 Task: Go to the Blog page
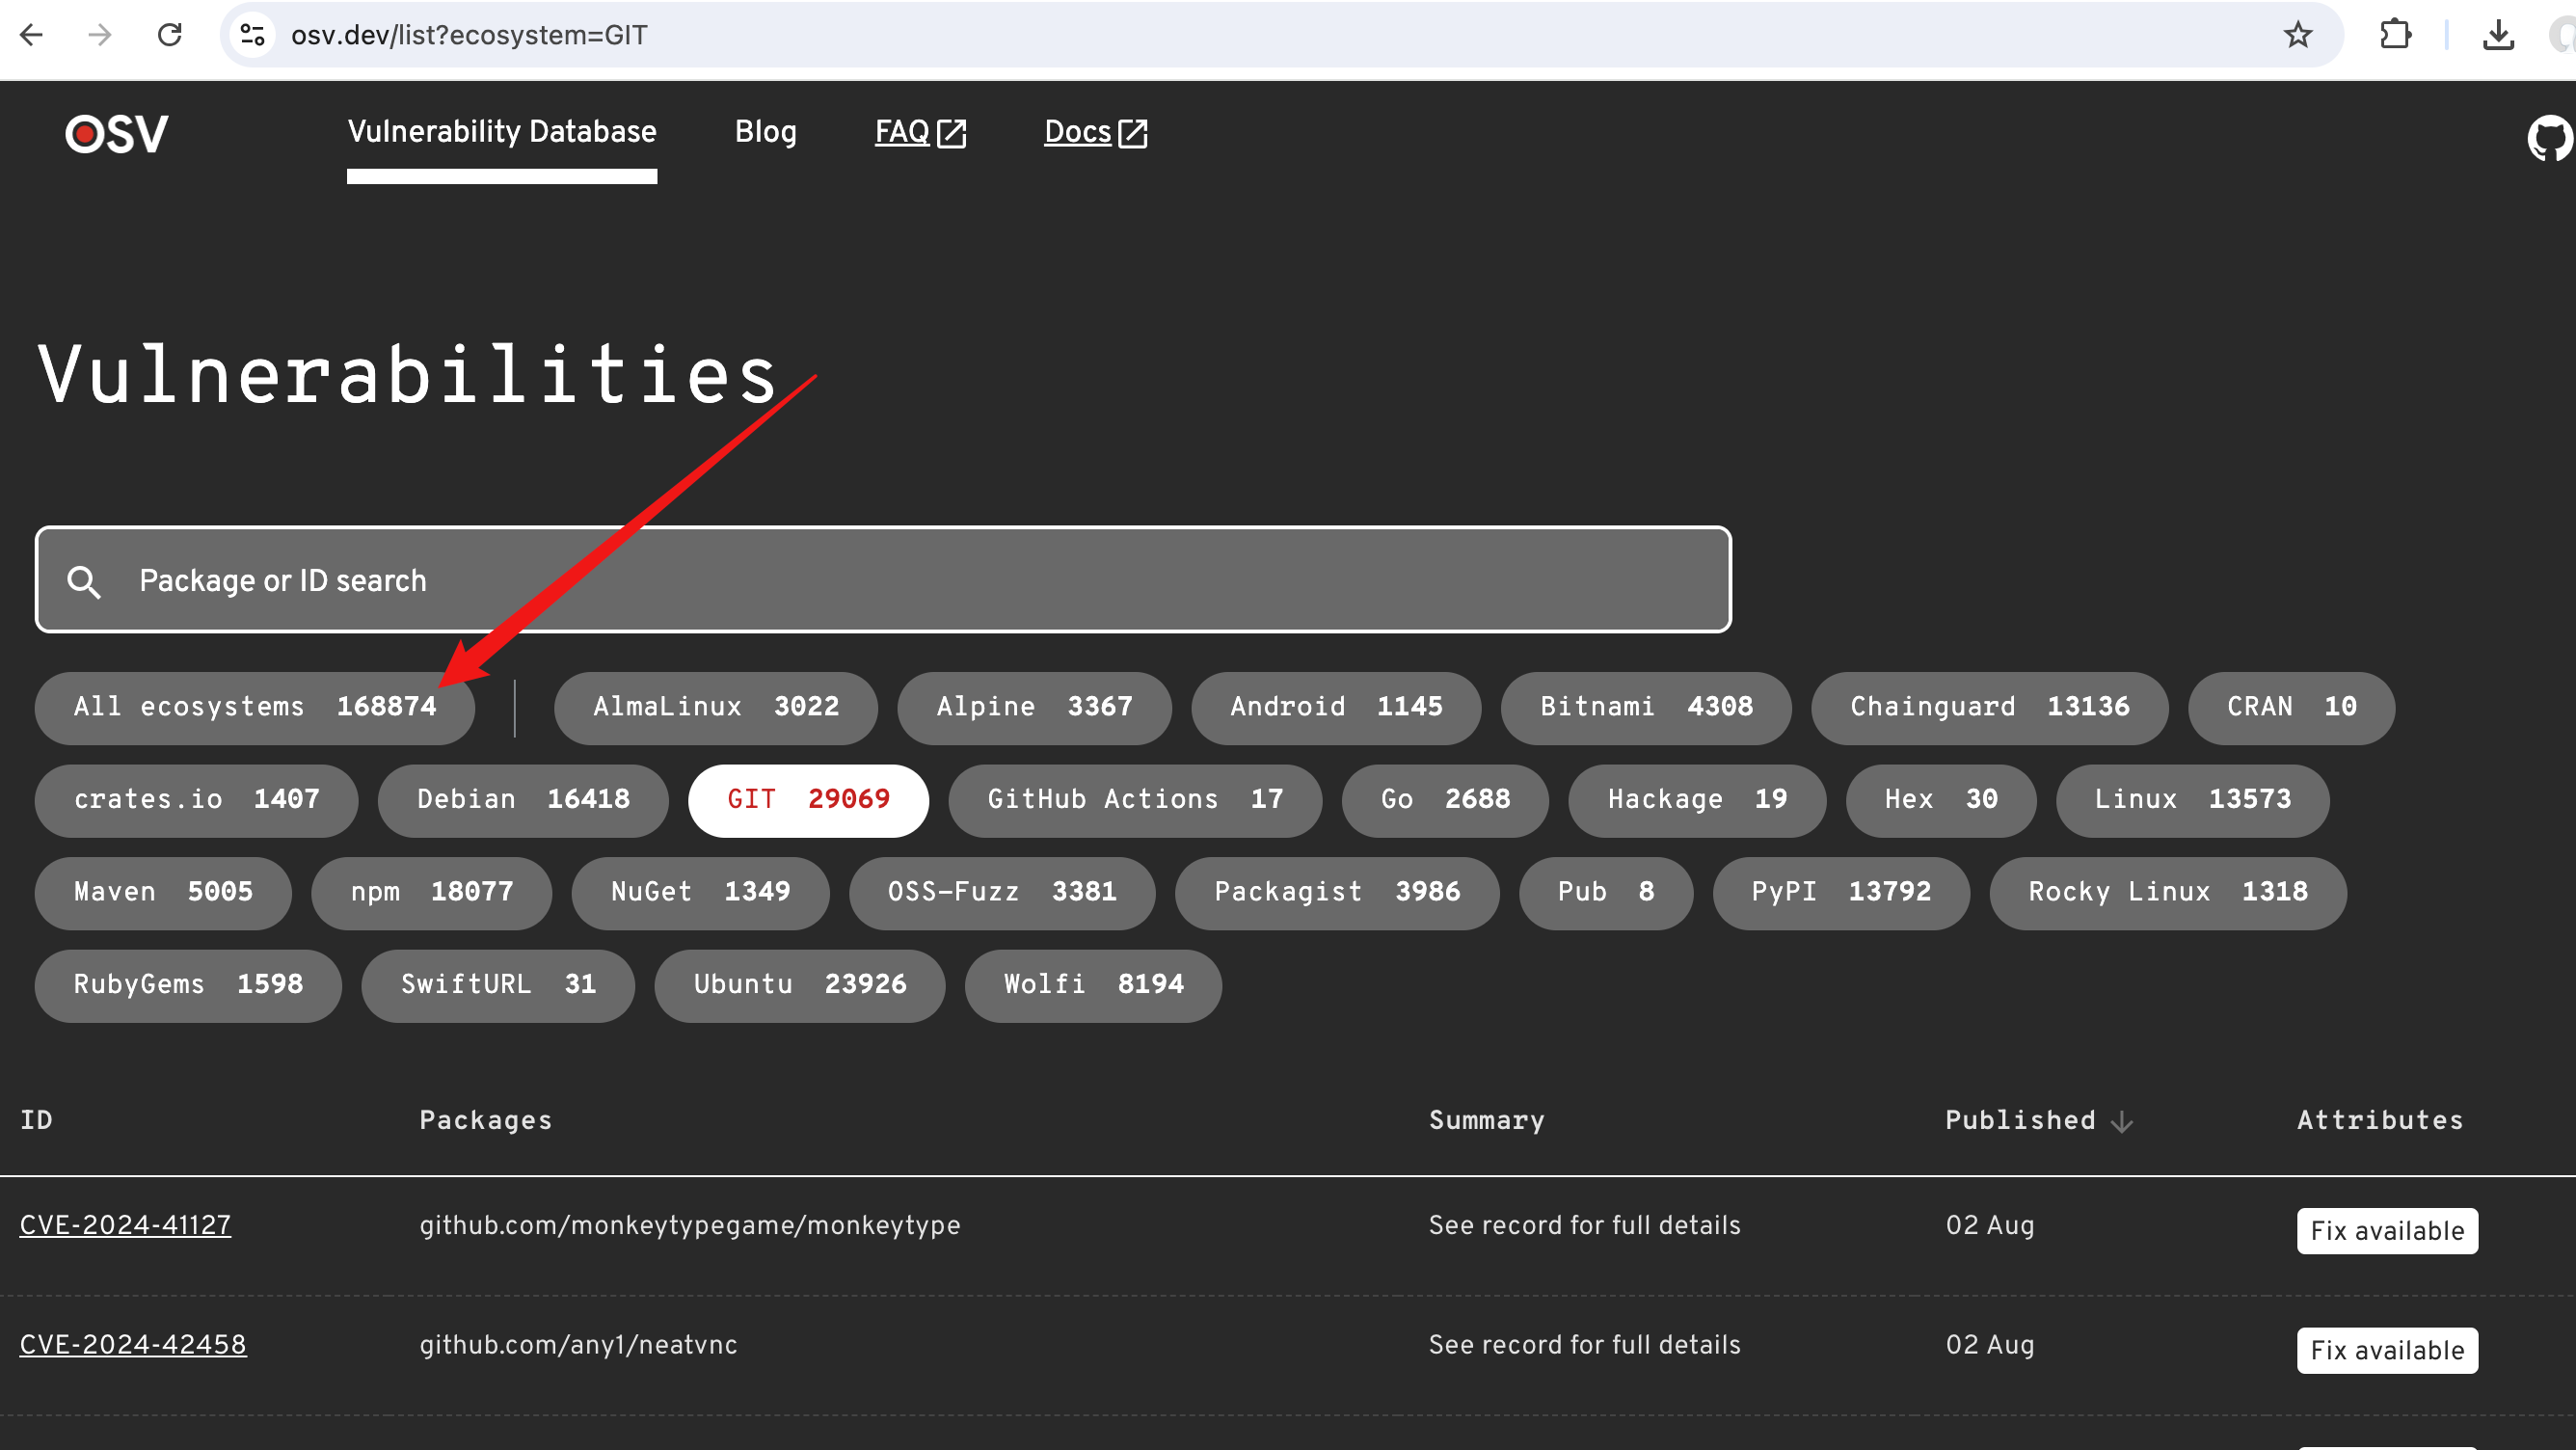pos(765,132)
